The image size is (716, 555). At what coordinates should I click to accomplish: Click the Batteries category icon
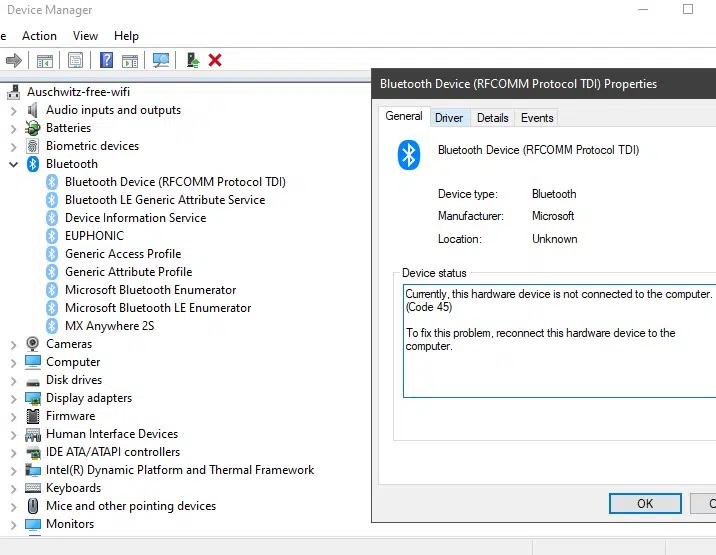(x=33, y=128)
